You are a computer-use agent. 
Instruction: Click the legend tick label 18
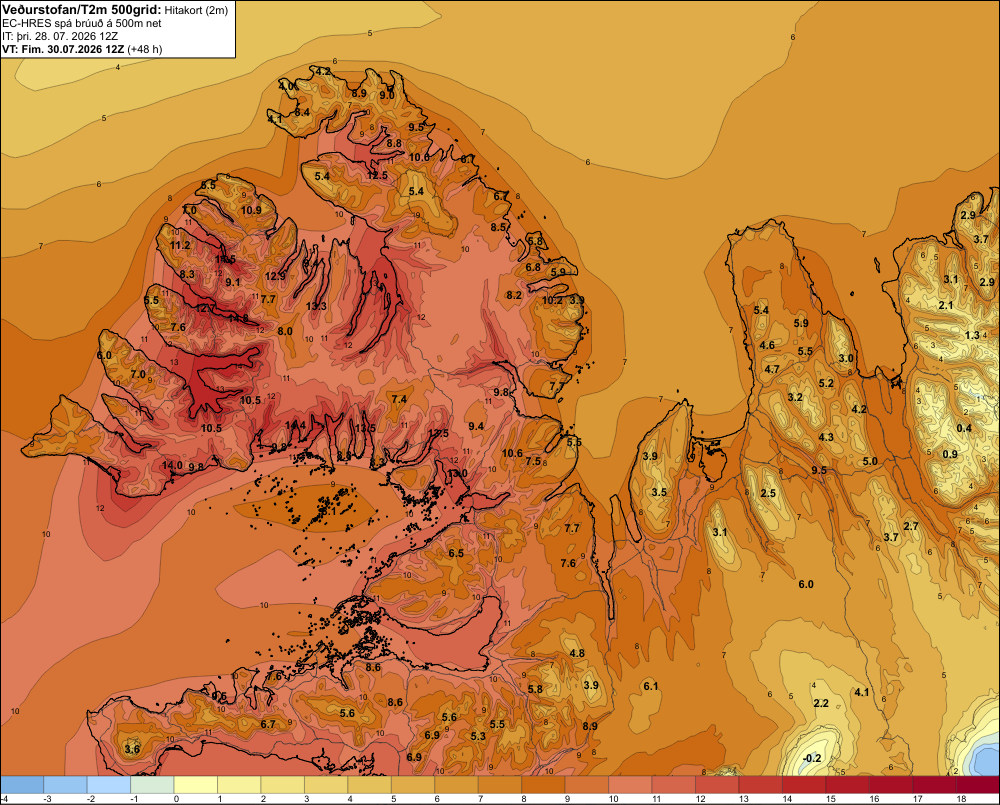click(962, 799)
